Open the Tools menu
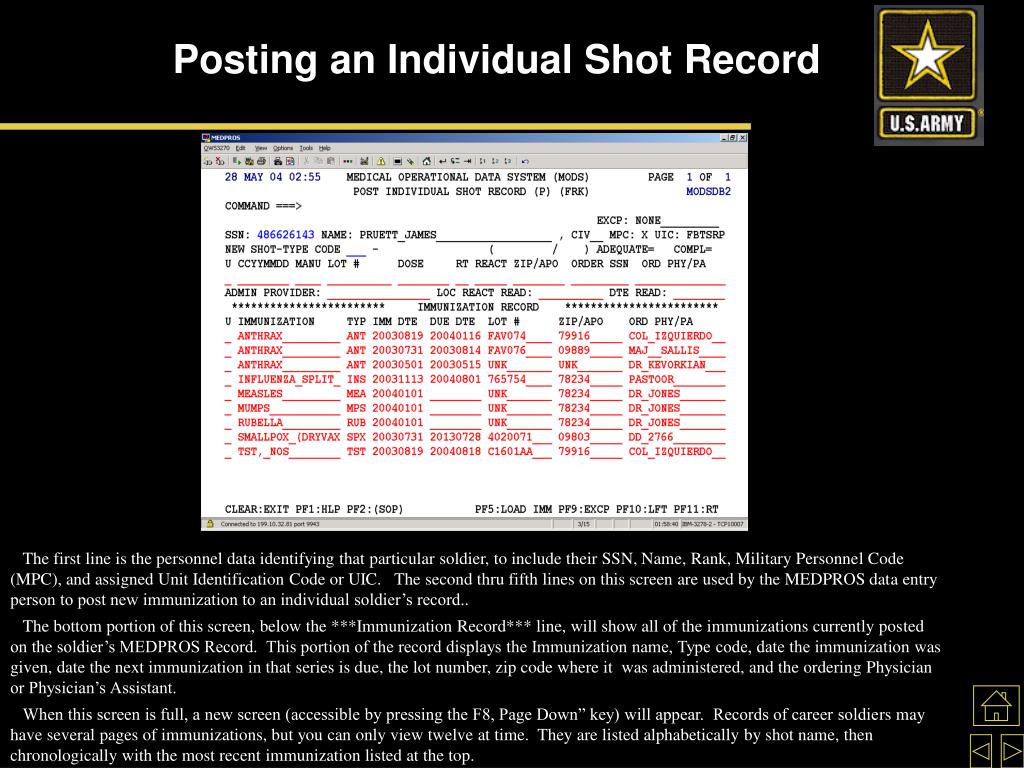 (306, 148)
